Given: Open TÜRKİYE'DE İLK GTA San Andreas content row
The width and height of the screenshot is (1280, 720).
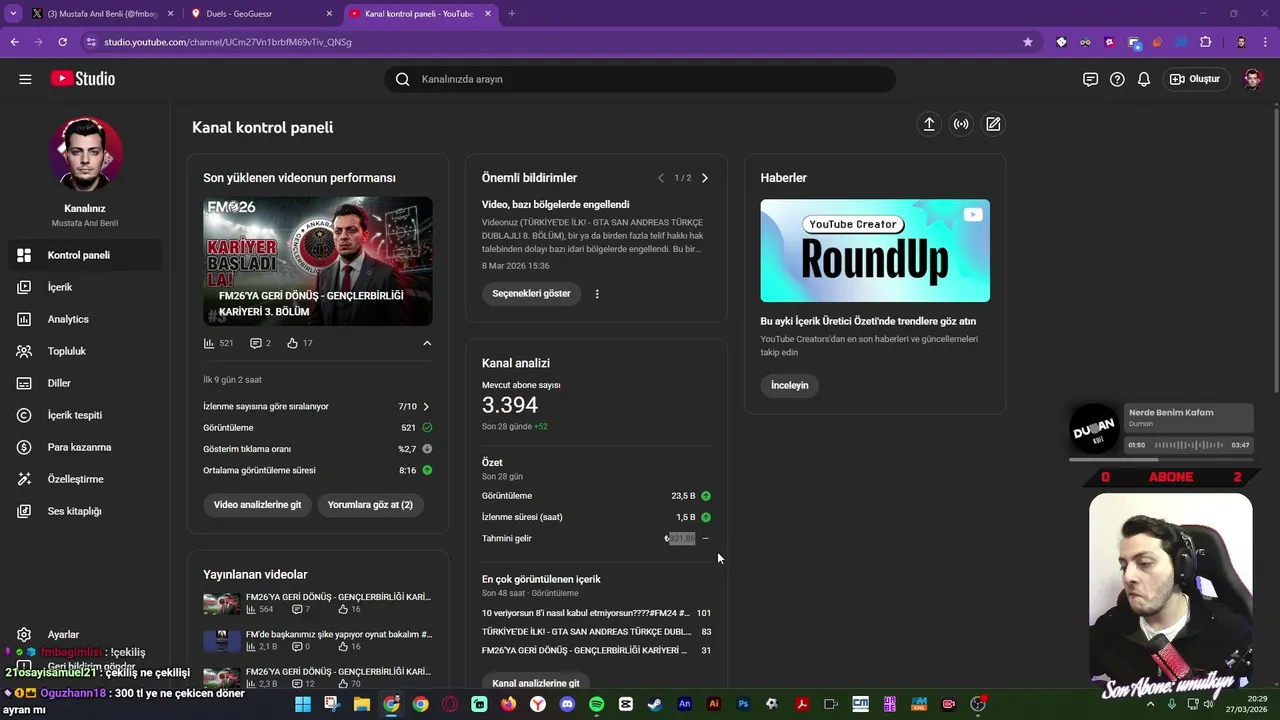Looking at the screenshot, I should coord(597,632).
